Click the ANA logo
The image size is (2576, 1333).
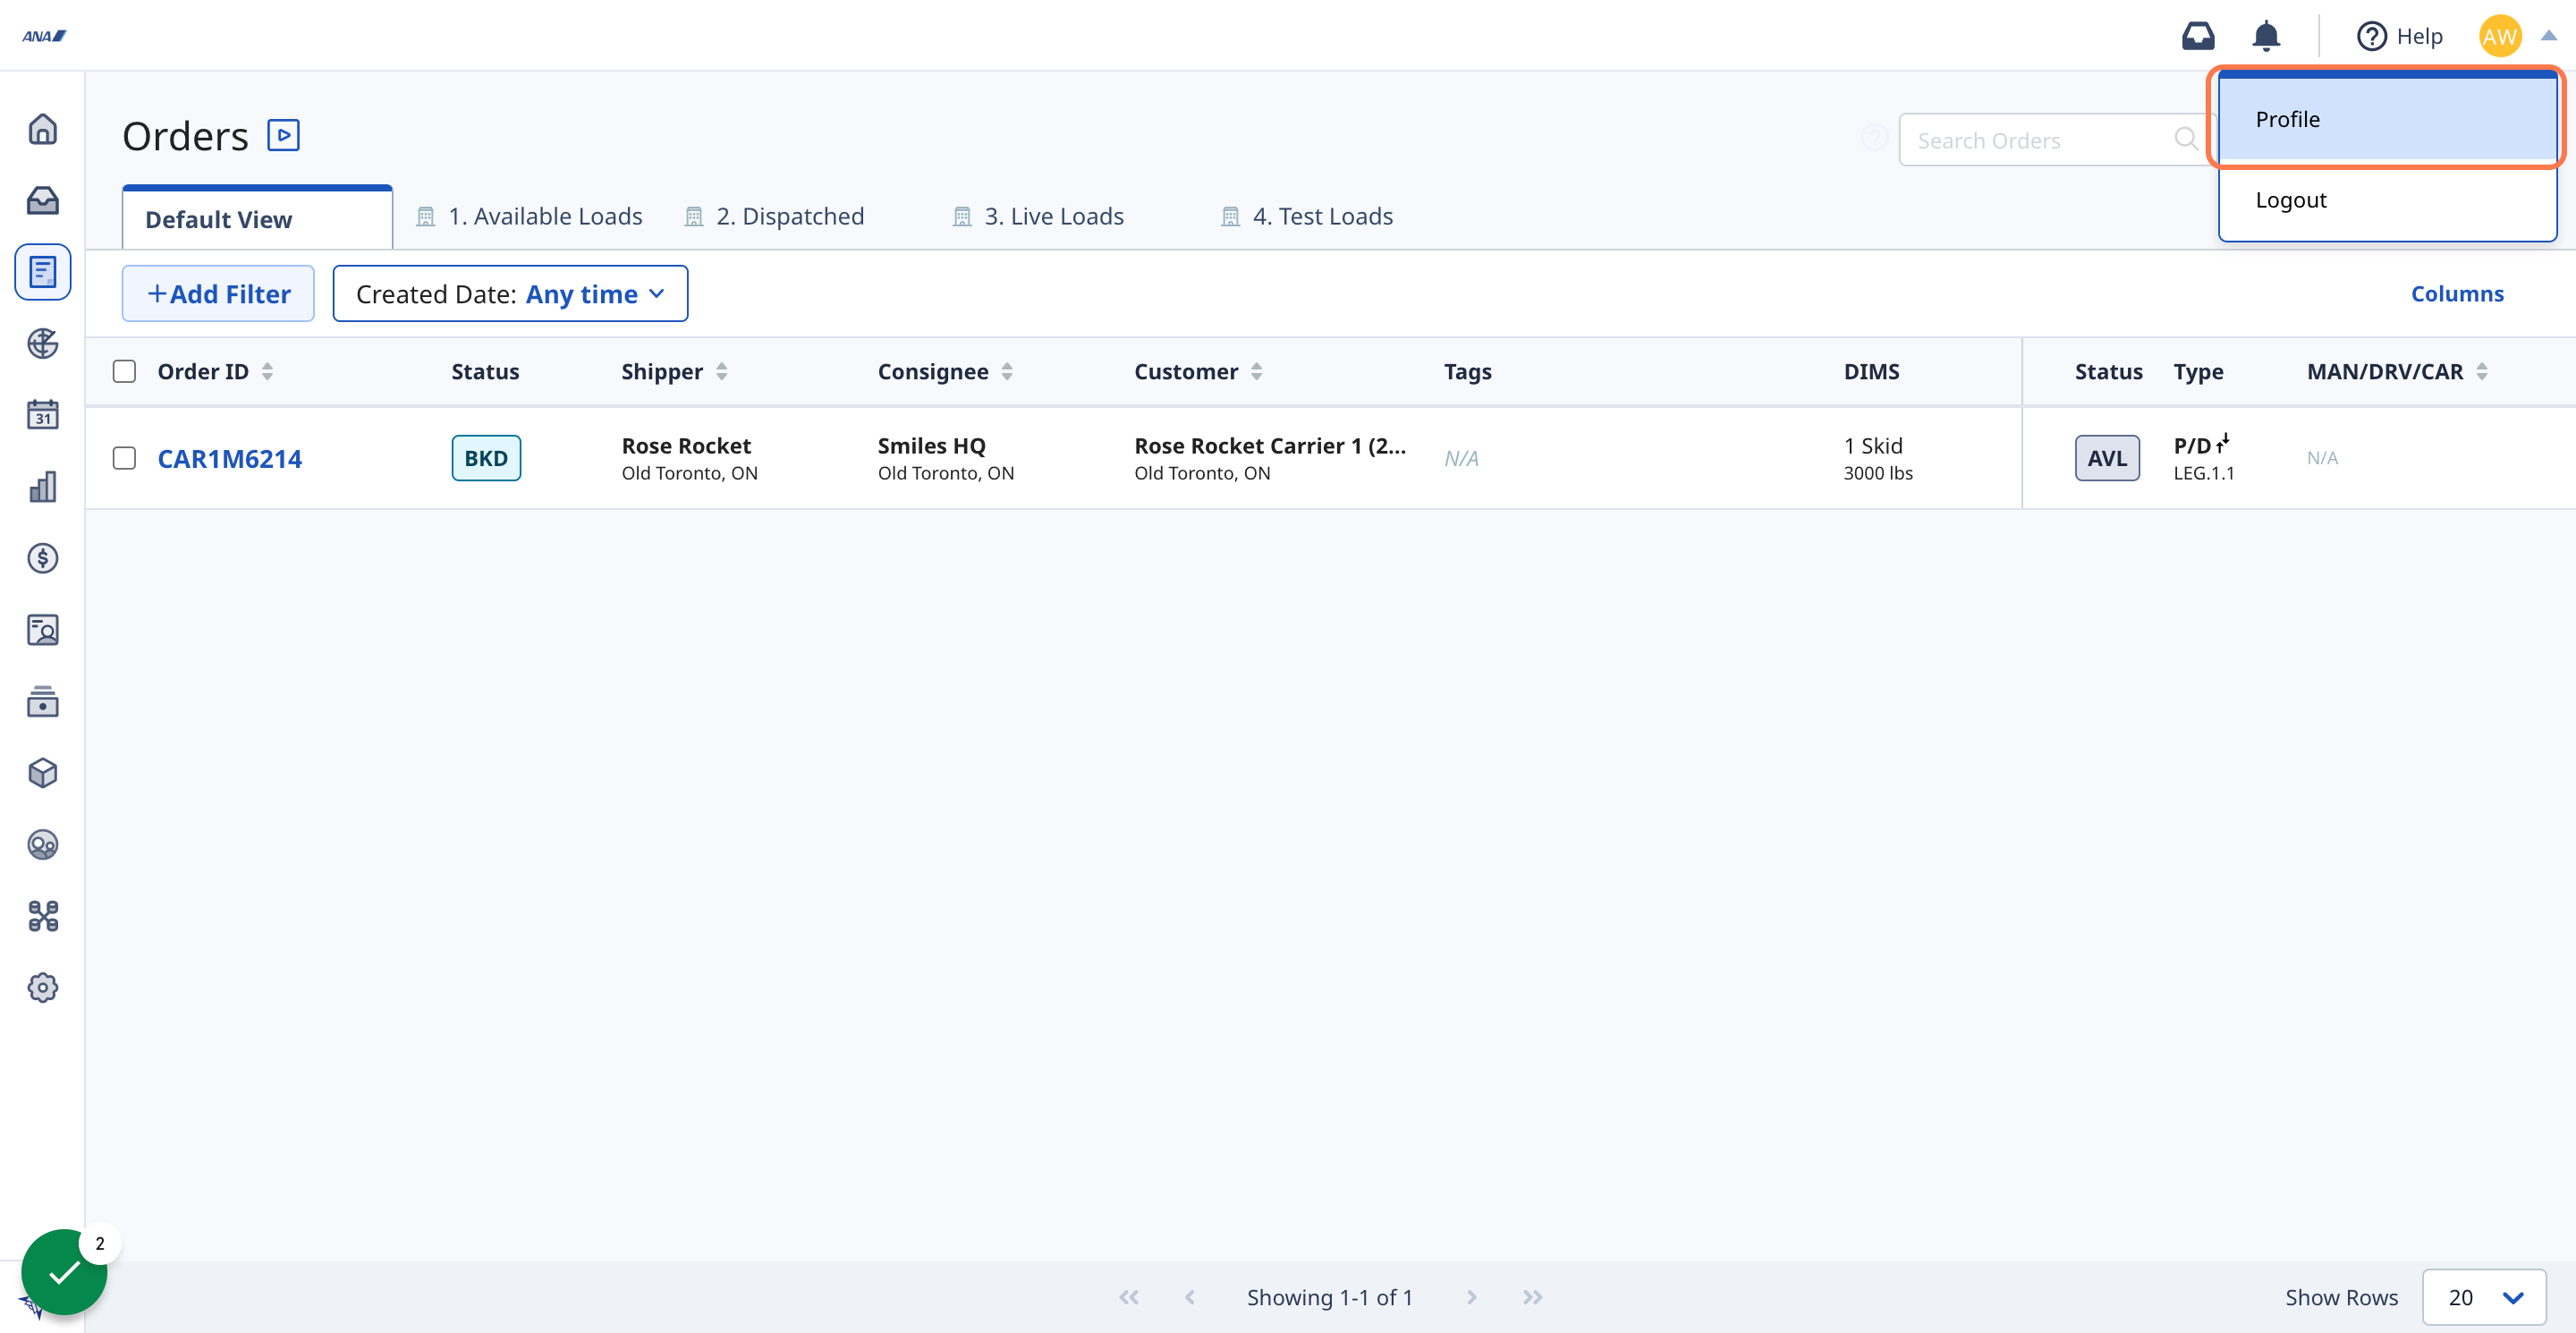[44, 36]
